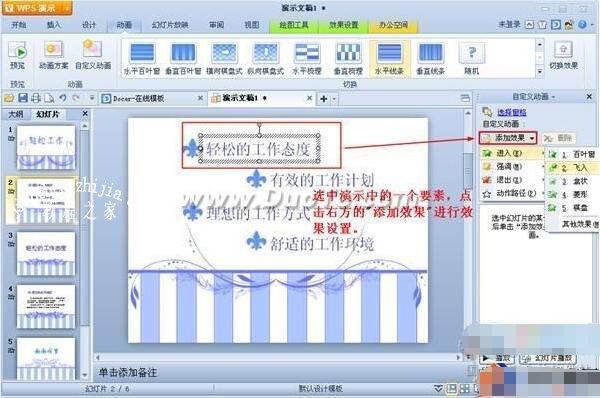600x398 pixels.
Task: Open the WPS application menu dropdown arrow
Action: tap(67, 8)
